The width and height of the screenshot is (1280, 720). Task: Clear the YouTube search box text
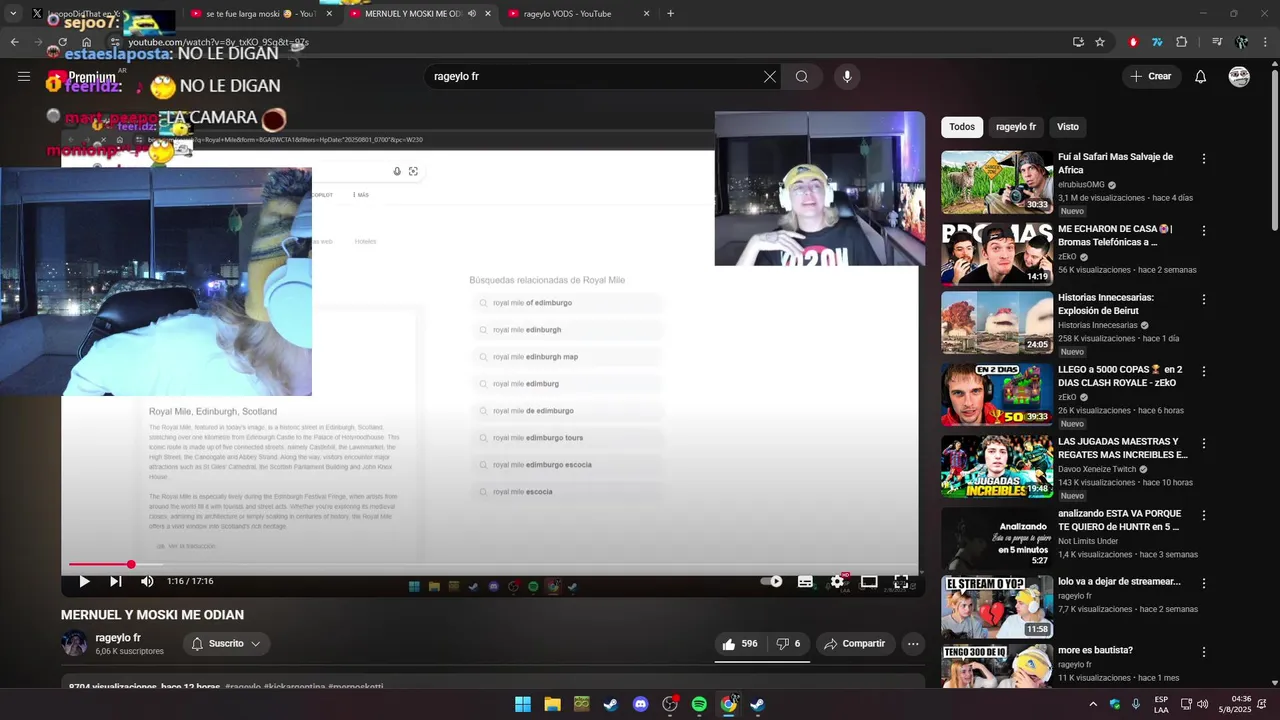tap(770, 77)
